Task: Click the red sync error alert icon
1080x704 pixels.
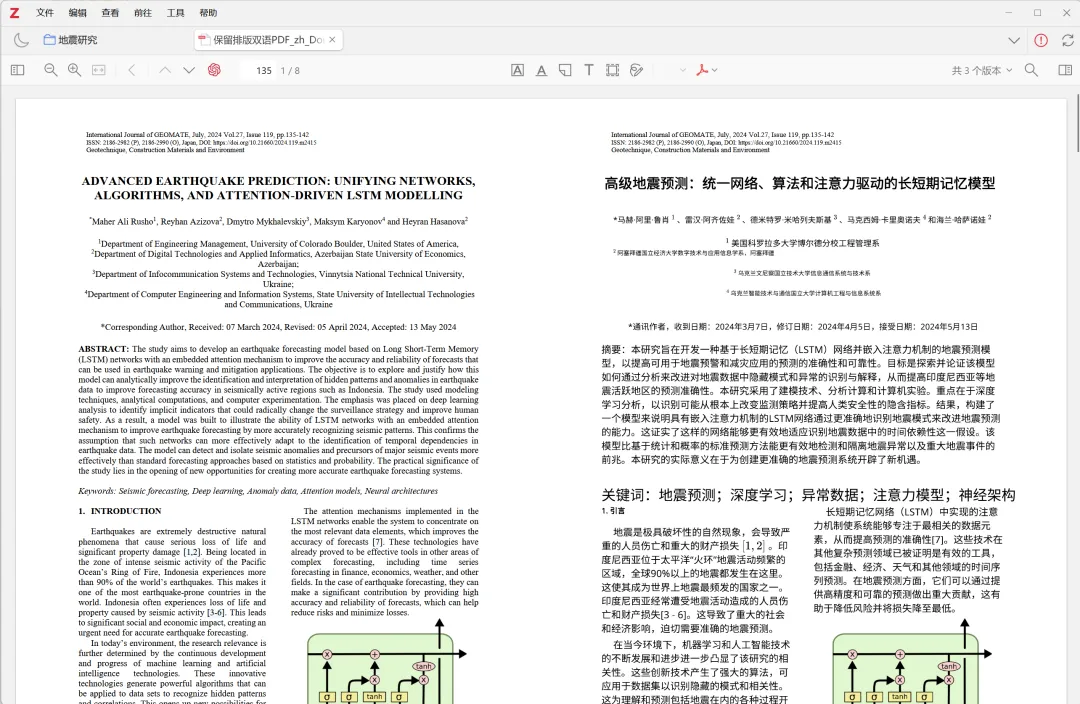Action: point(1041,41)
